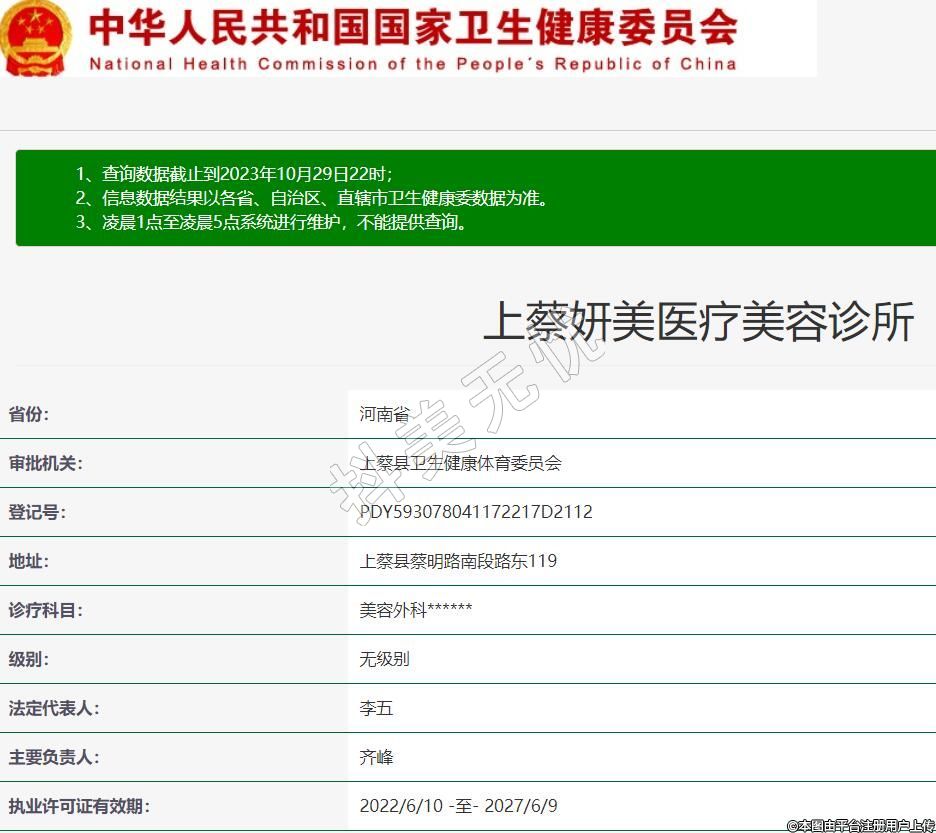
Task: Click the main person in charge 齐峰
Action: (x=377, y=757)
